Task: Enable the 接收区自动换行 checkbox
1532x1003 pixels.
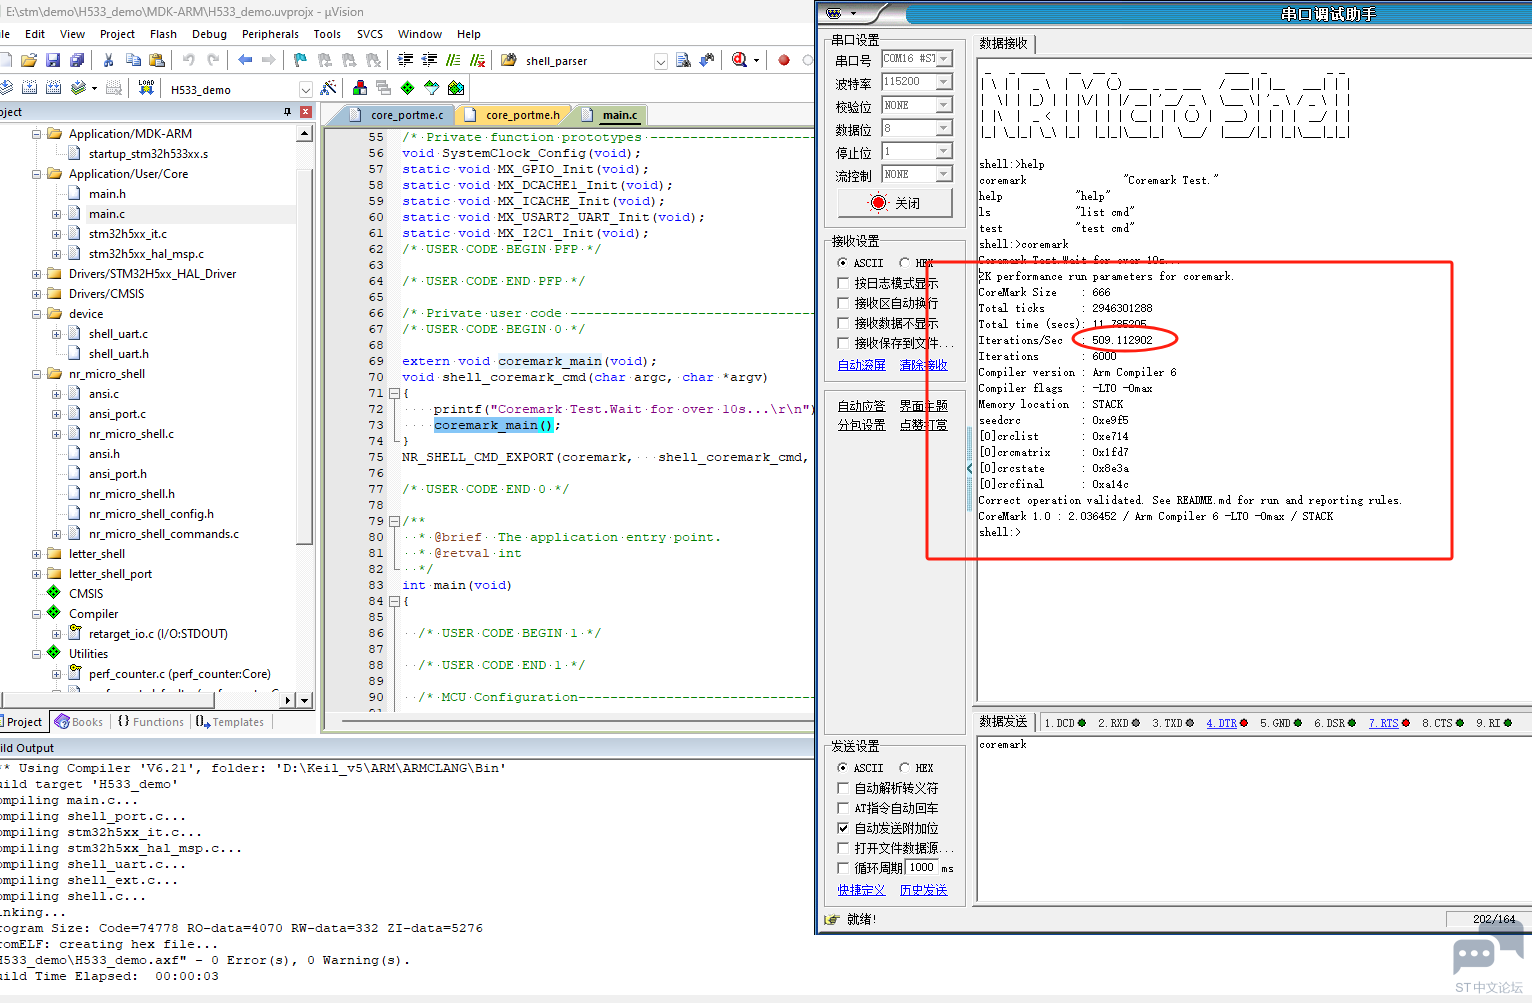Action: click(843, 303)
